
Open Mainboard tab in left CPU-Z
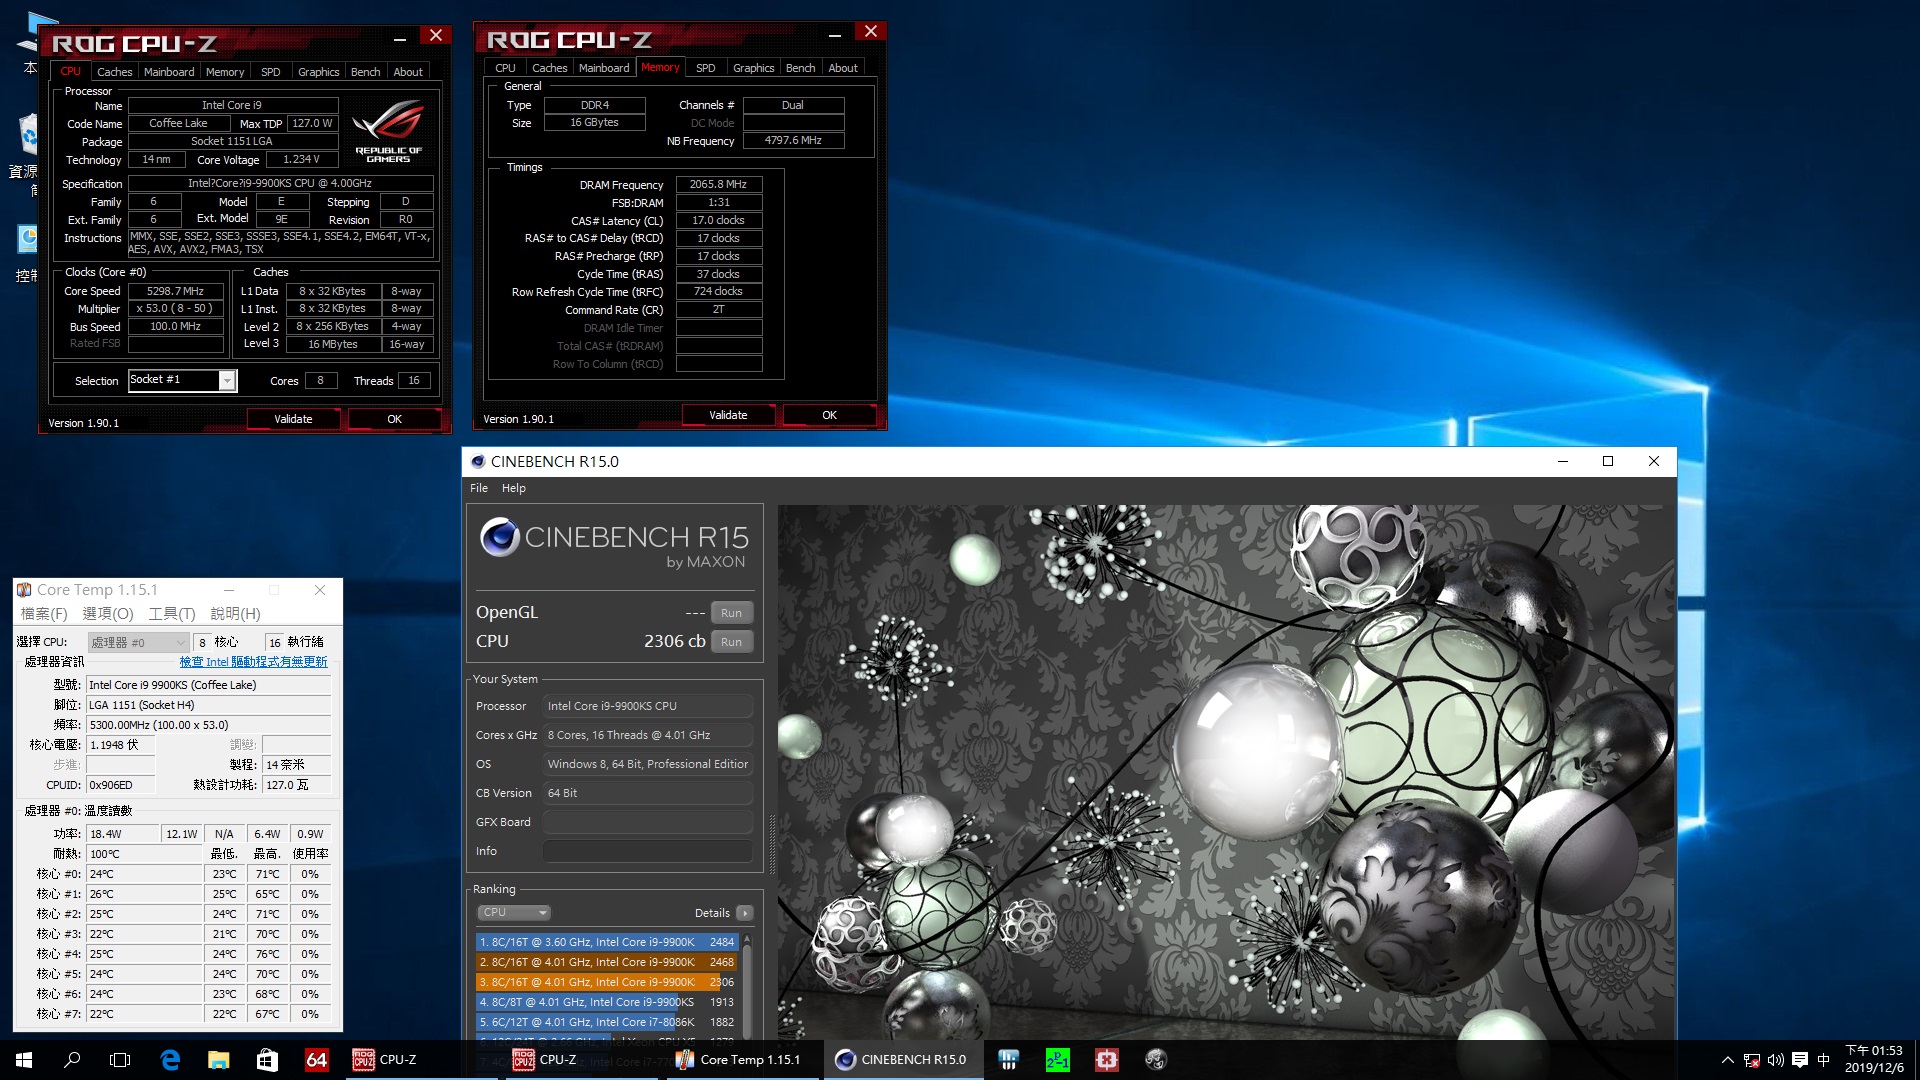[169, 72]
